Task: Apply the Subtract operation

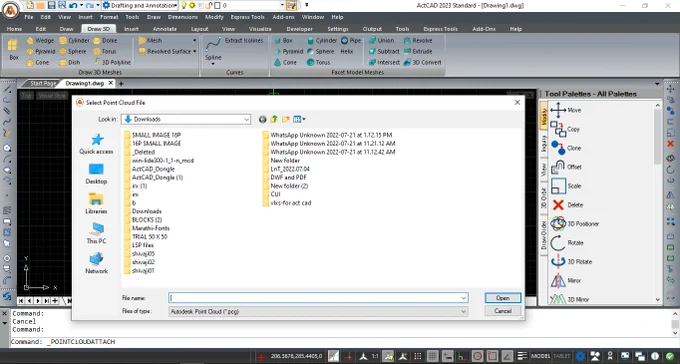Action: tap(384, 51)
